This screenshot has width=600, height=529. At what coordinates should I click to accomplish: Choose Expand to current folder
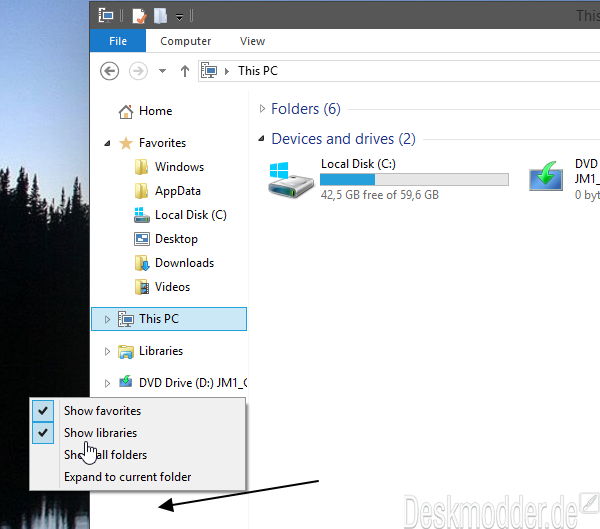tap(138, 477)
